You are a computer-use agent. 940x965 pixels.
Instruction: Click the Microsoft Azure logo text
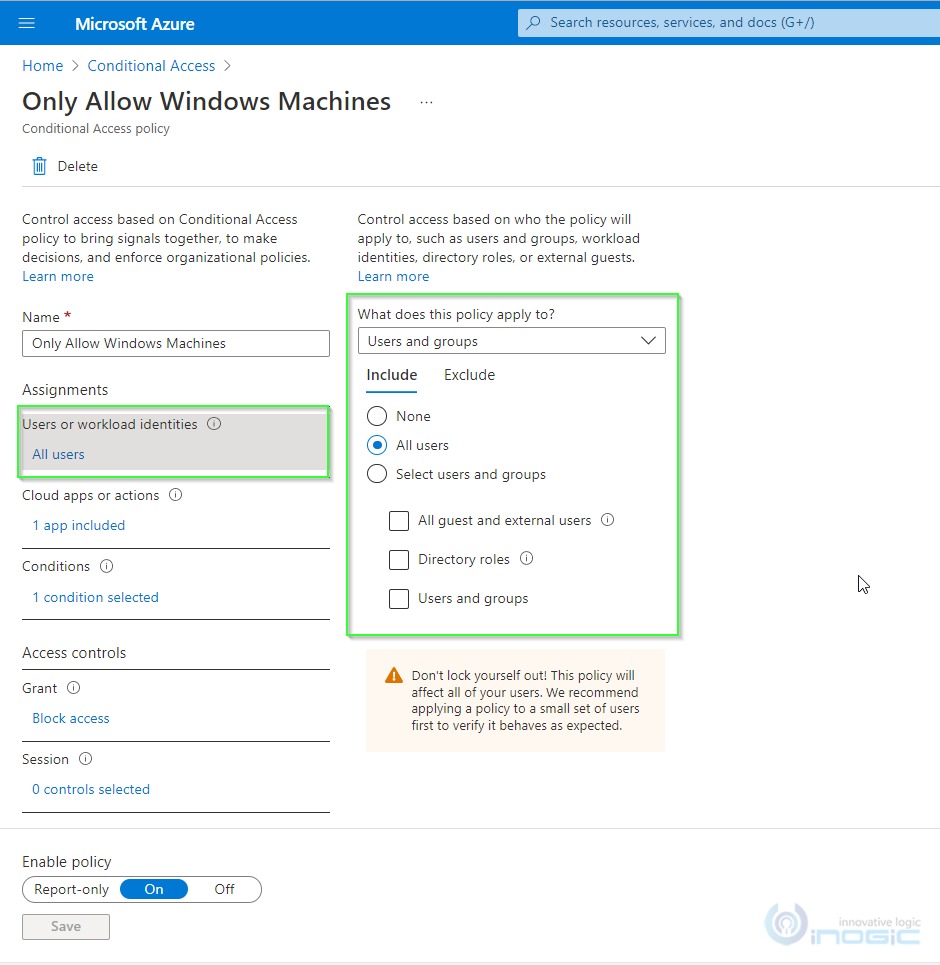(x=135, y=24)
